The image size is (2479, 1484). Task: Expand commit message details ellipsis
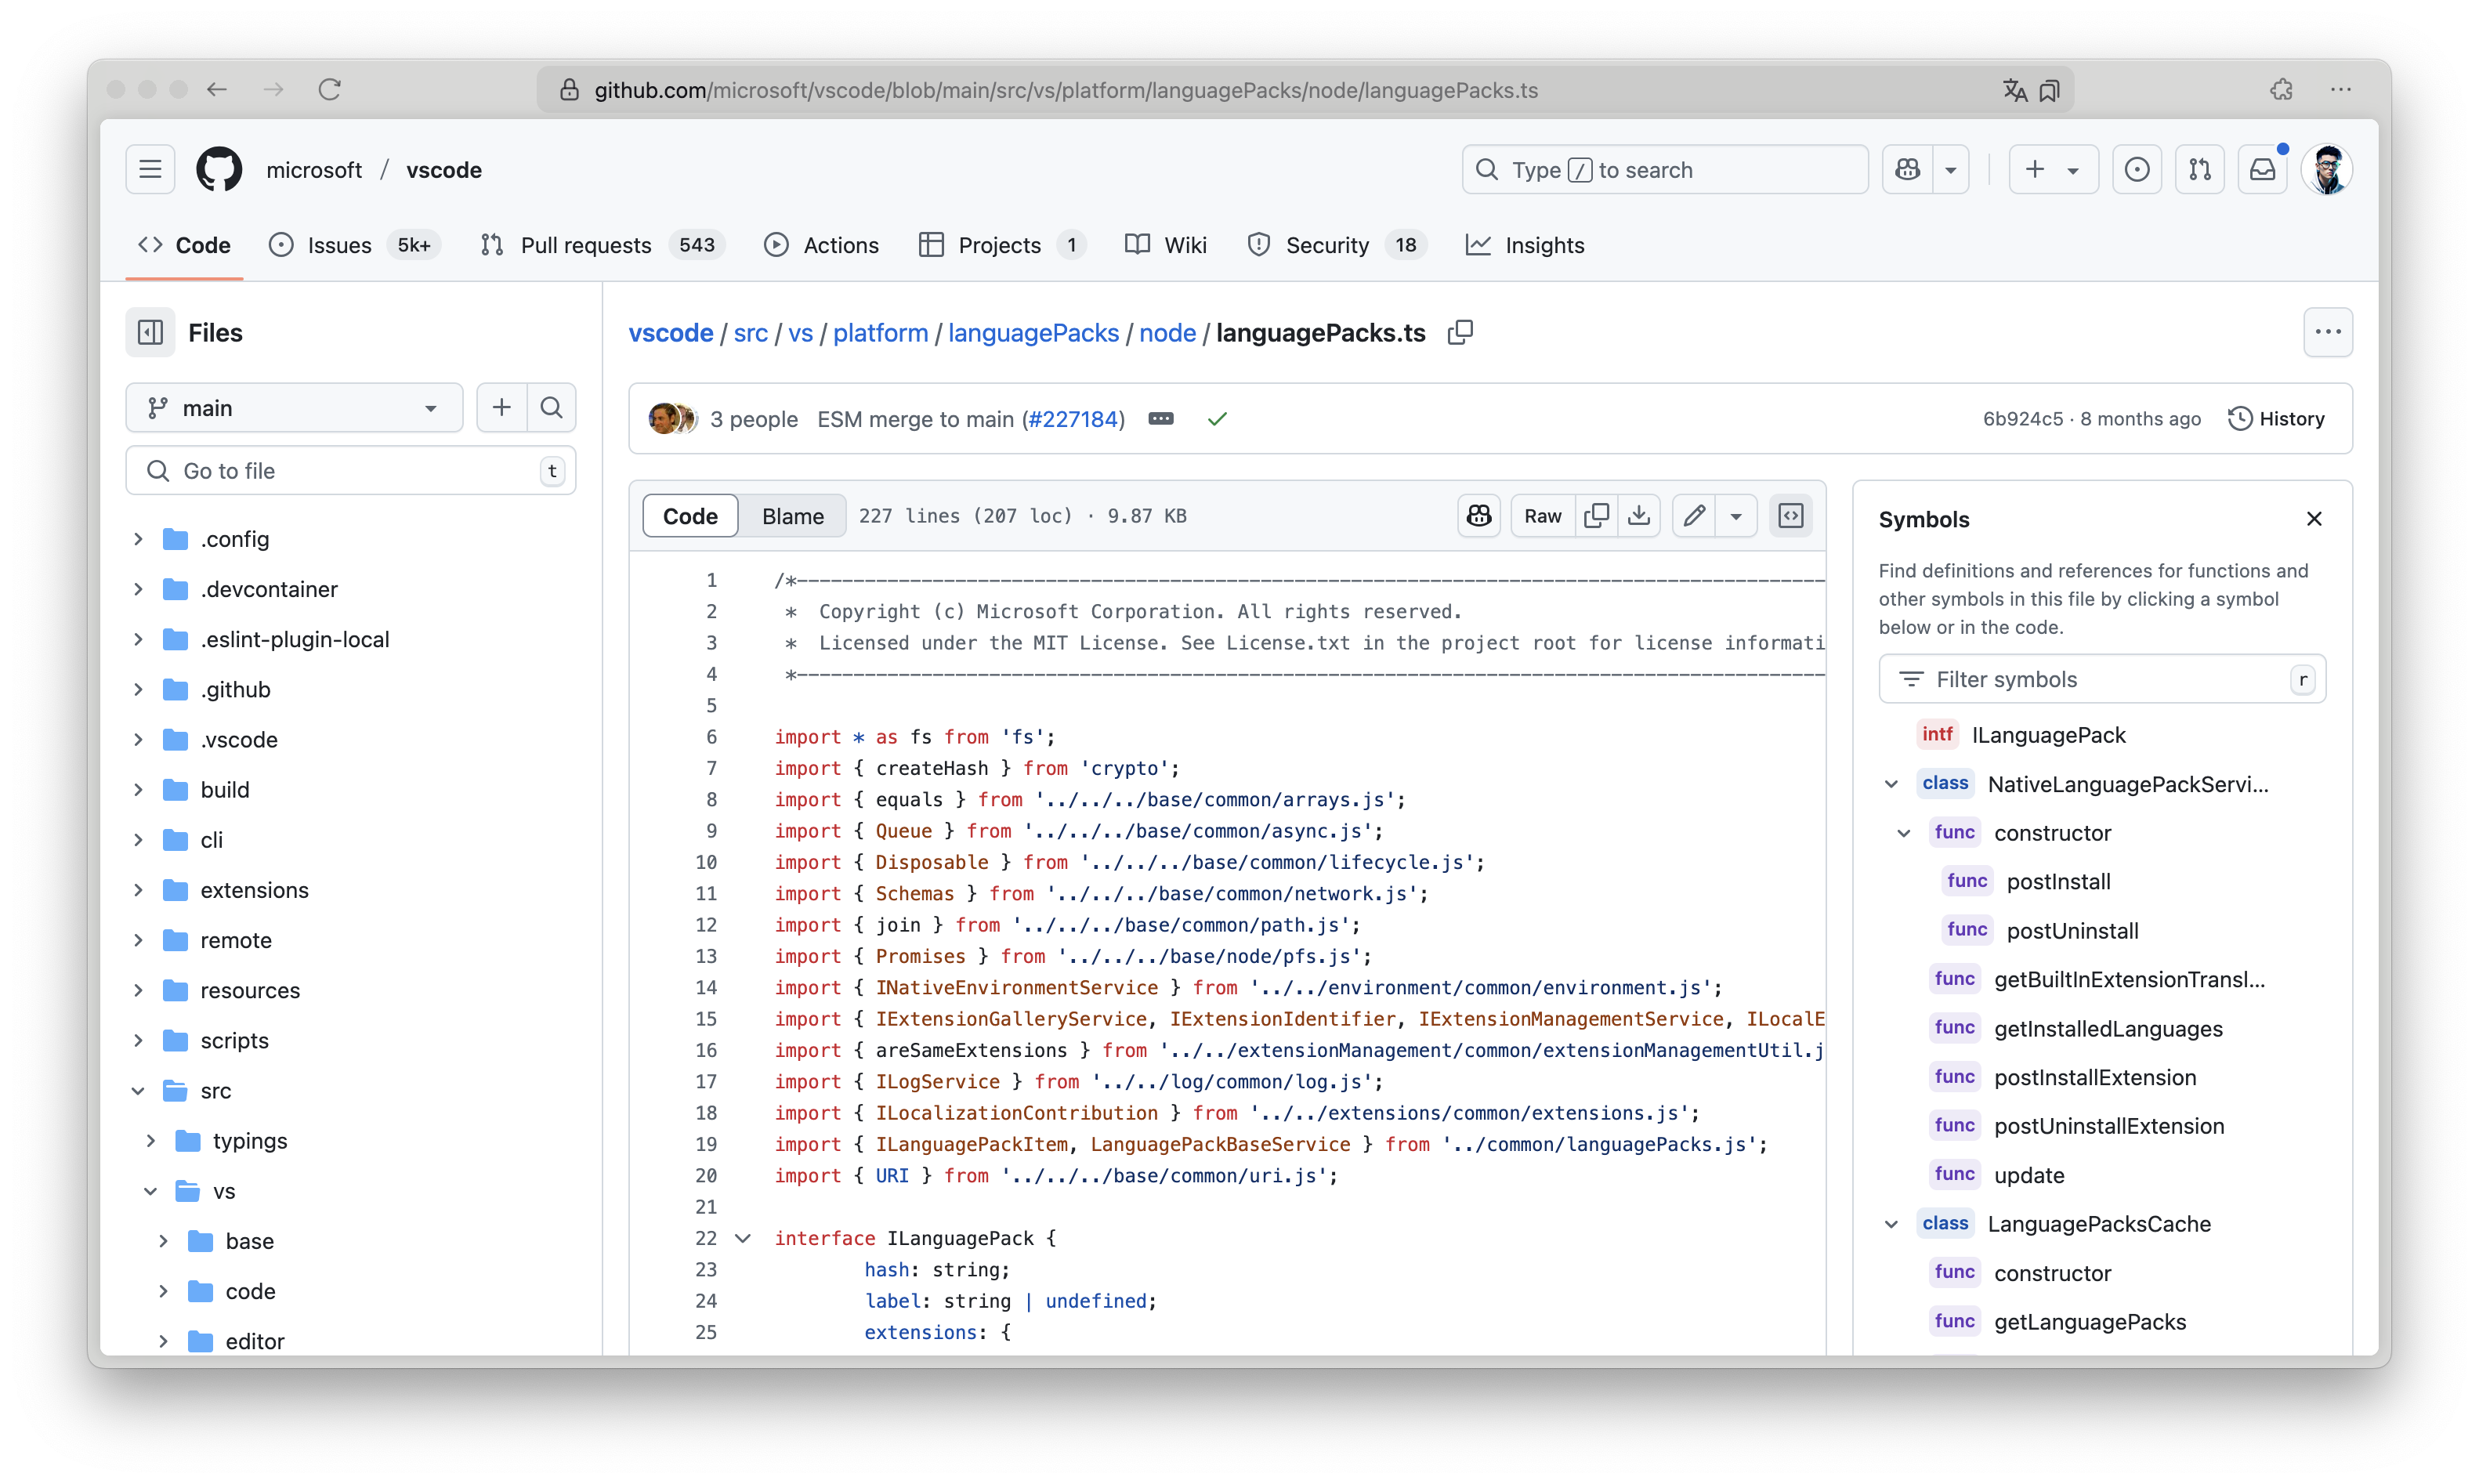[x=1160, y=419]
